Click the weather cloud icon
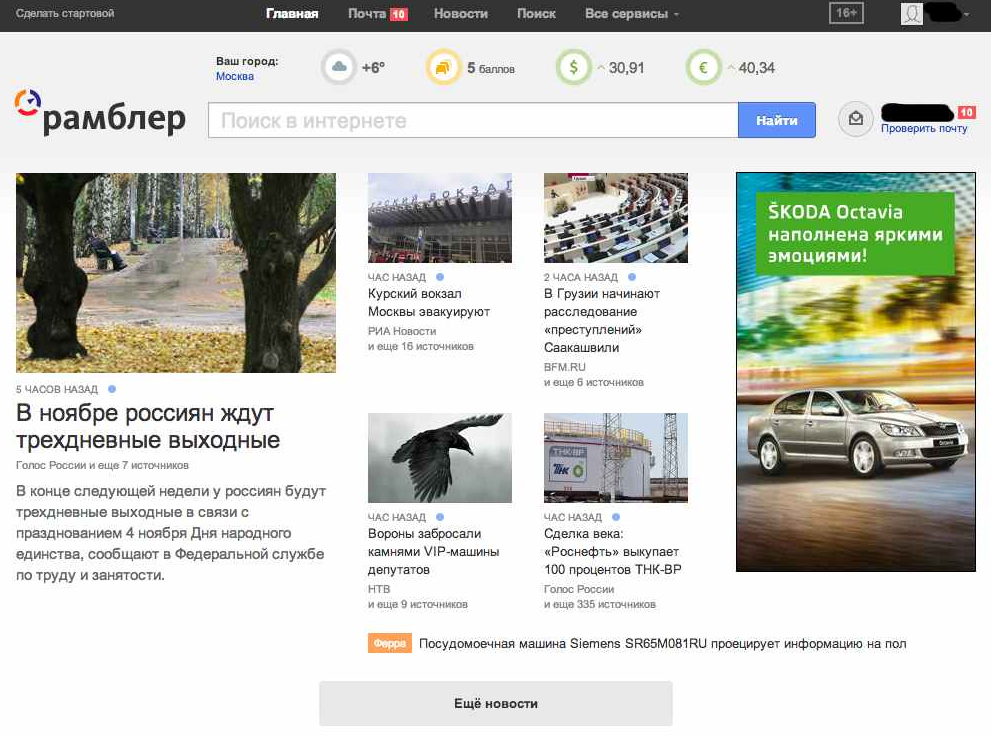 [x=339, y=68]
